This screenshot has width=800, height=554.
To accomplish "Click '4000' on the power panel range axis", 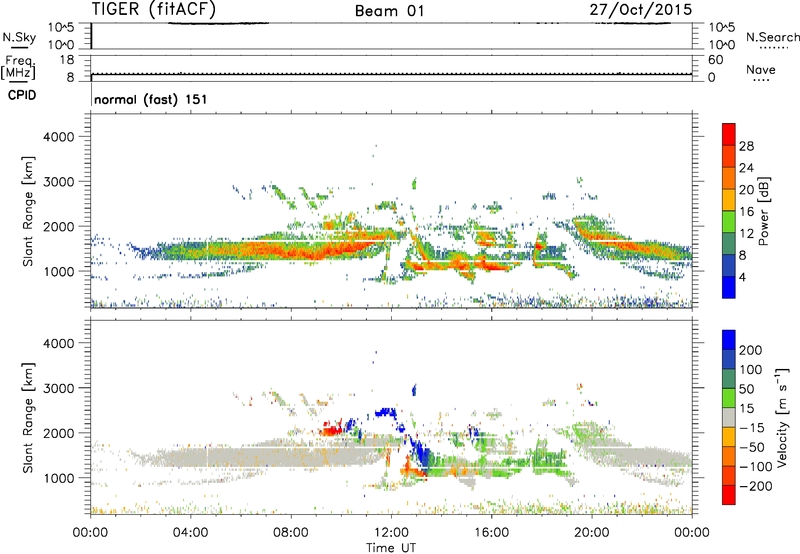I will 59,137.
